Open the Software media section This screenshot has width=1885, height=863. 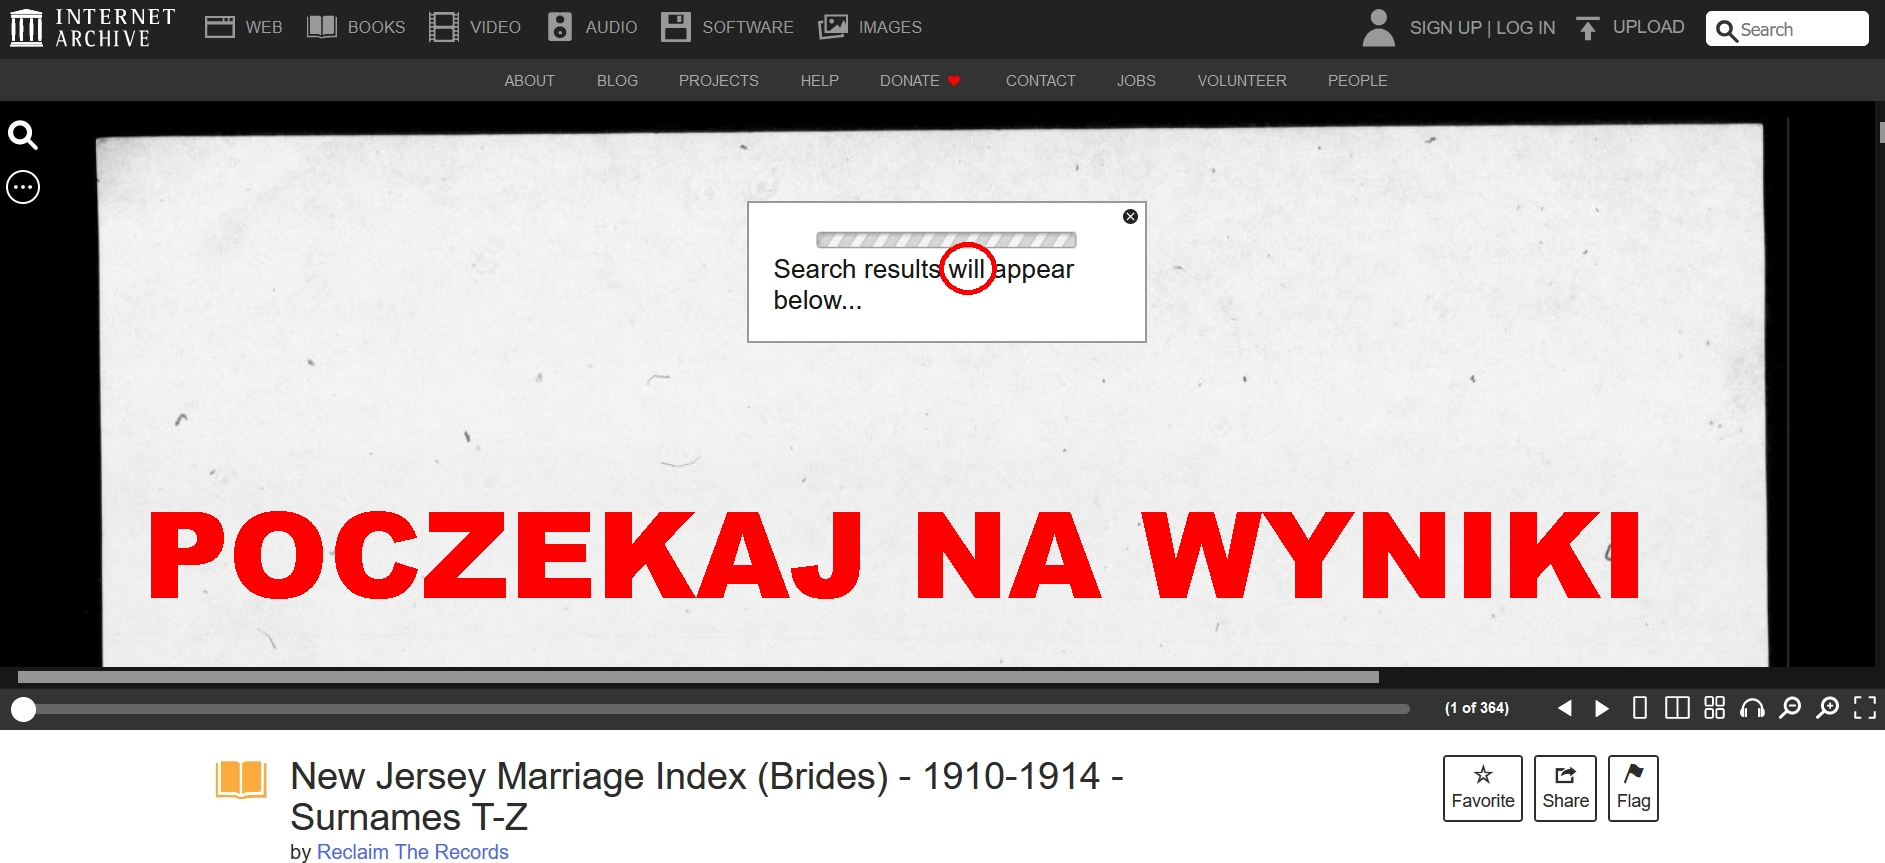point(727,27)
